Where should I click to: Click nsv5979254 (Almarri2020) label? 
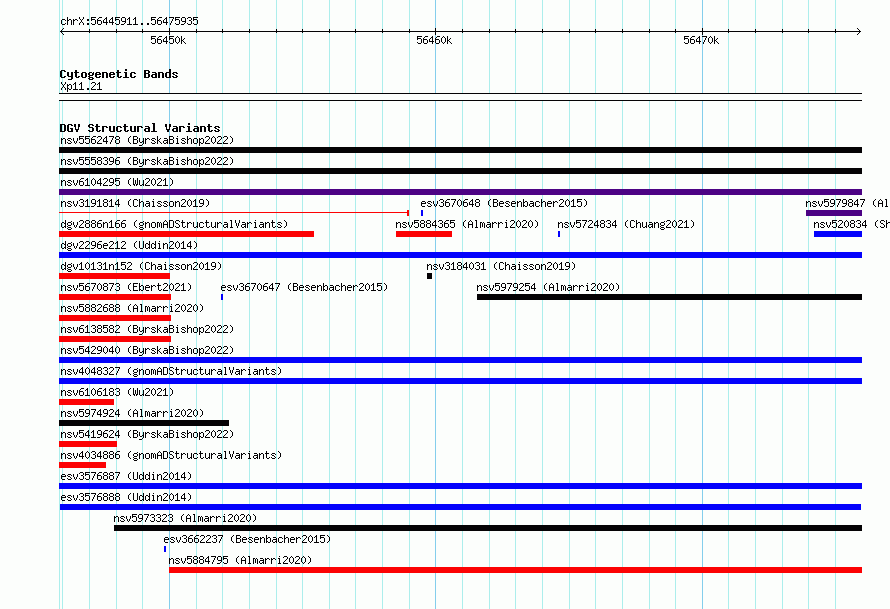(548, 287)
